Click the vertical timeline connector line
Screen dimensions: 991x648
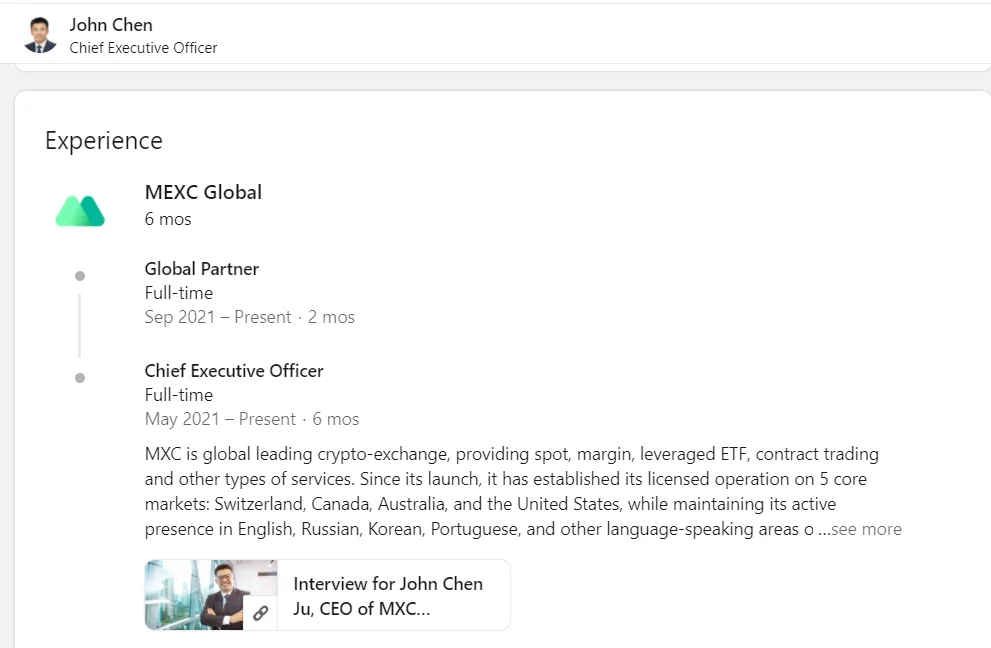[80, 326]
